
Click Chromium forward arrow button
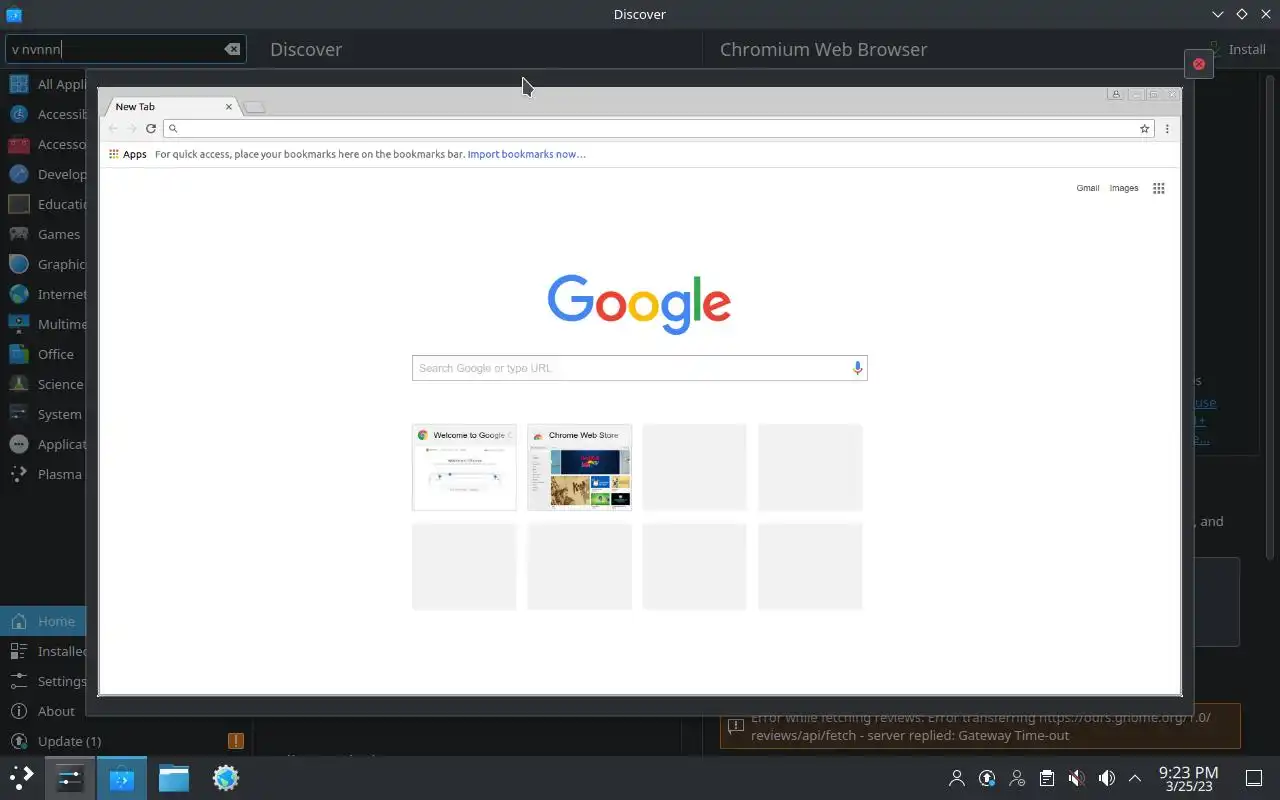tap(131, 128)
